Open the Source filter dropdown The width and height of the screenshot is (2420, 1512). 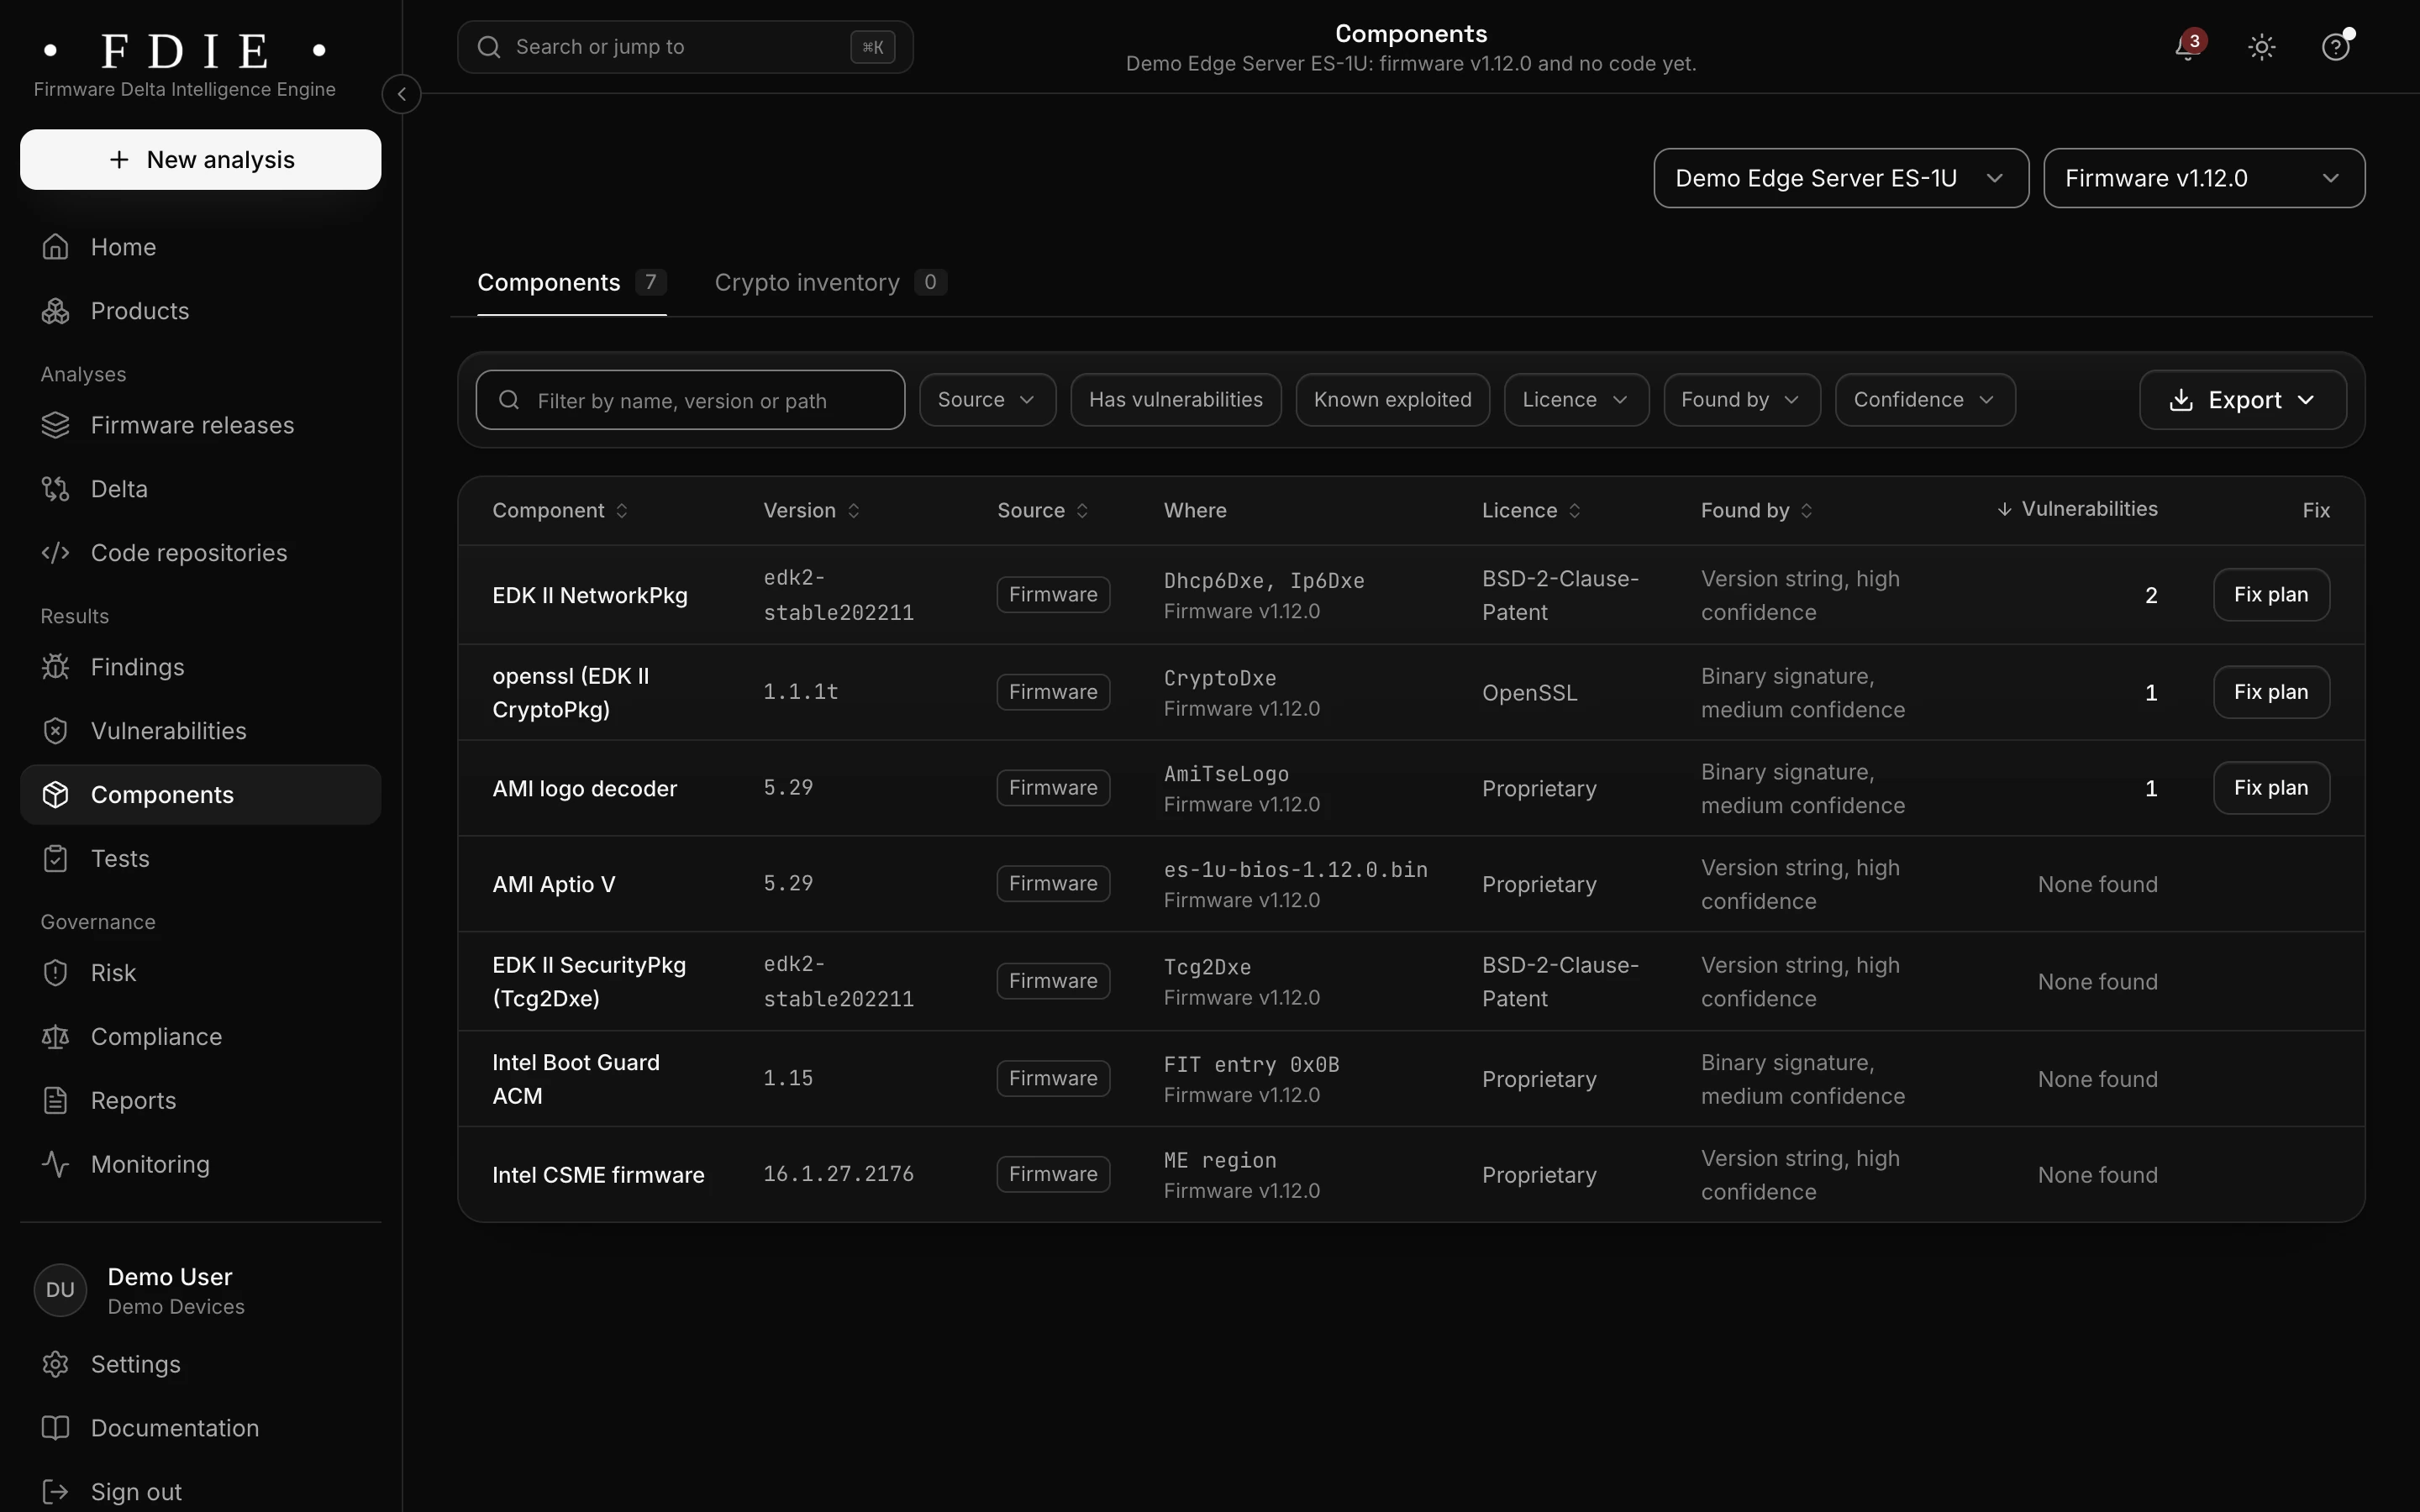point(987,400)
